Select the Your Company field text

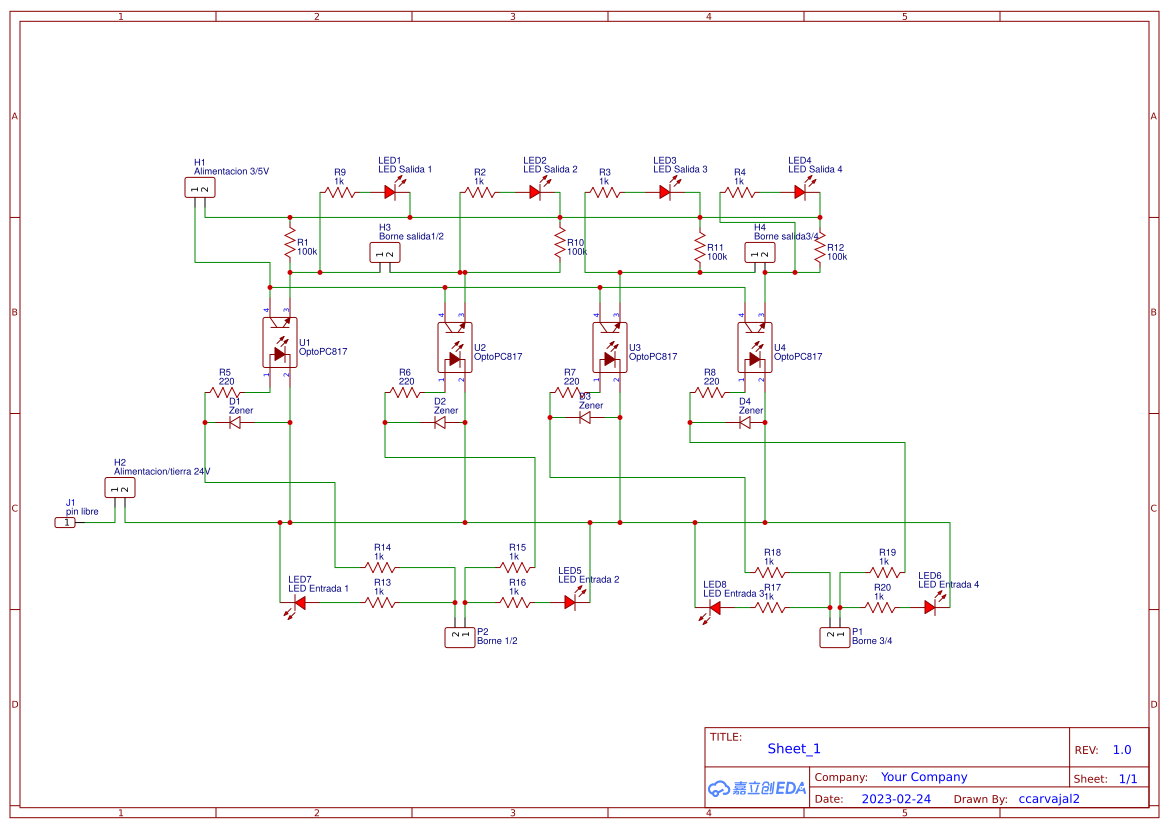(924, 777)
